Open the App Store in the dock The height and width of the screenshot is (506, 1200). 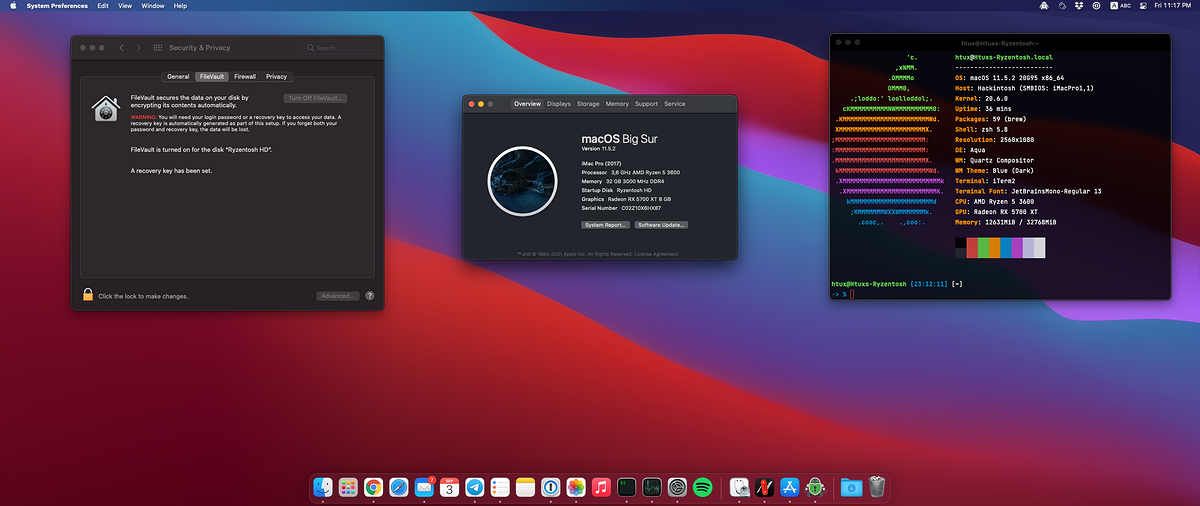click(x=789, y=487)
